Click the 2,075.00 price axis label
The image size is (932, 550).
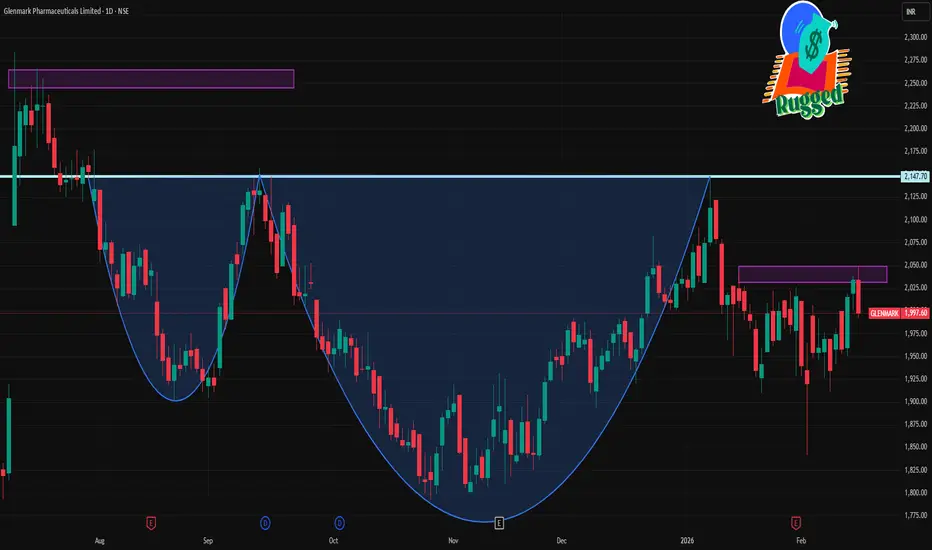[x=915, y=243]
